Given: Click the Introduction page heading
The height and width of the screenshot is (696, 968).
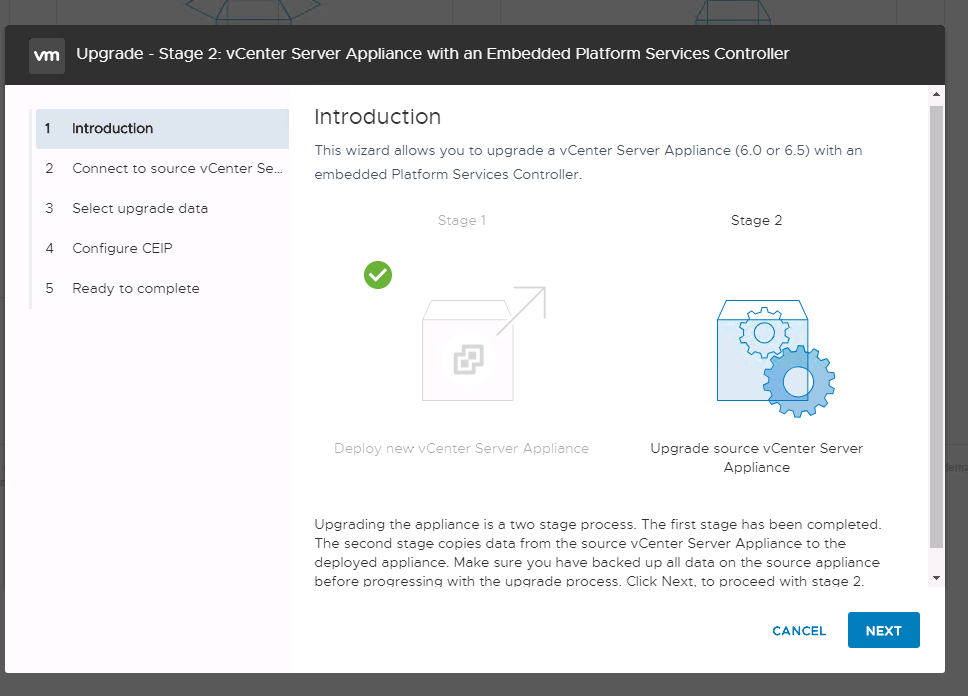Looking at the screenshot, I should click(x=377, y=117).
